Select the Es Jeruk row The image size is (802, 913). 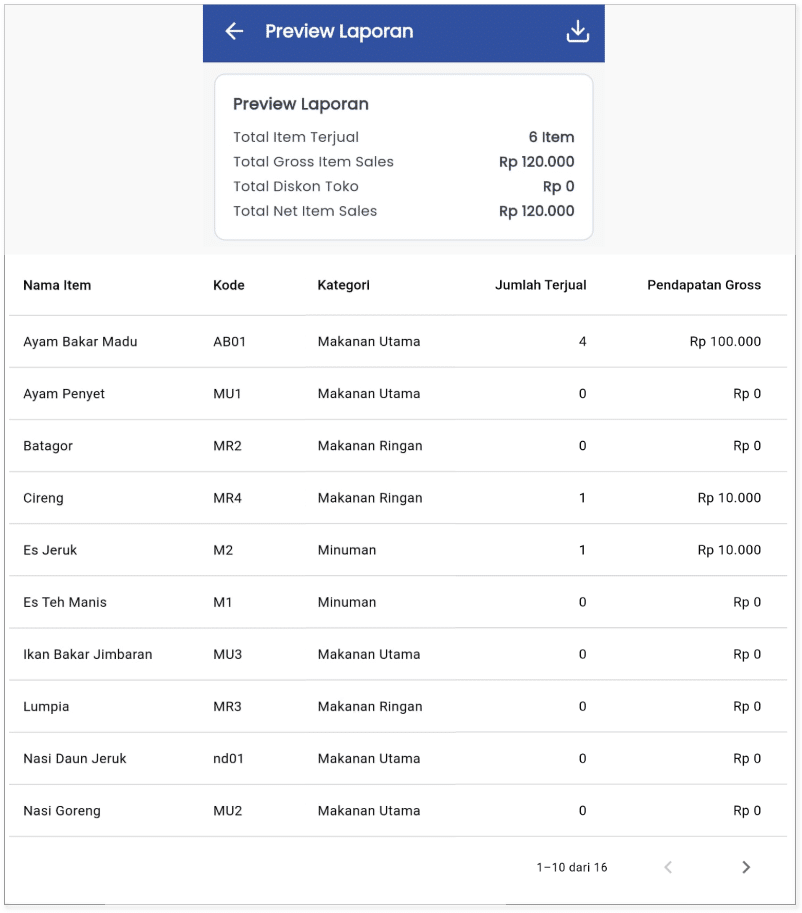tap(398, 550)
